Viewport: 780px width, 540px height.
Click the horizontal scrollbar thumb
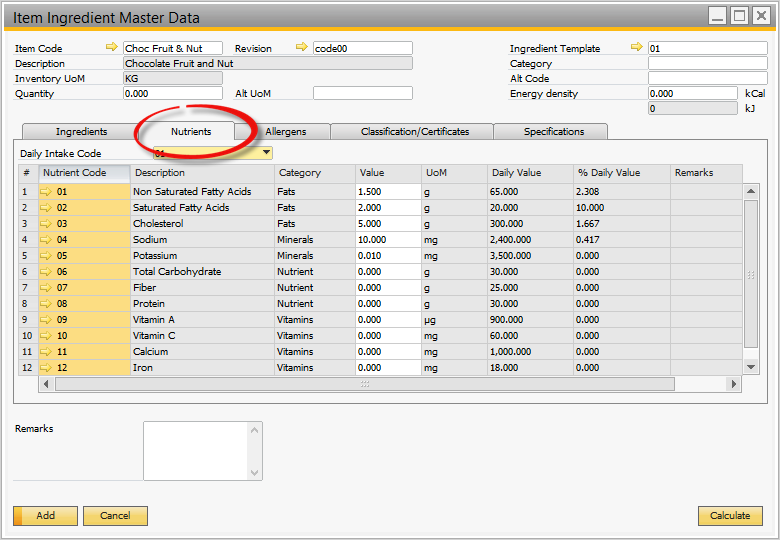(x=365, y=384)
